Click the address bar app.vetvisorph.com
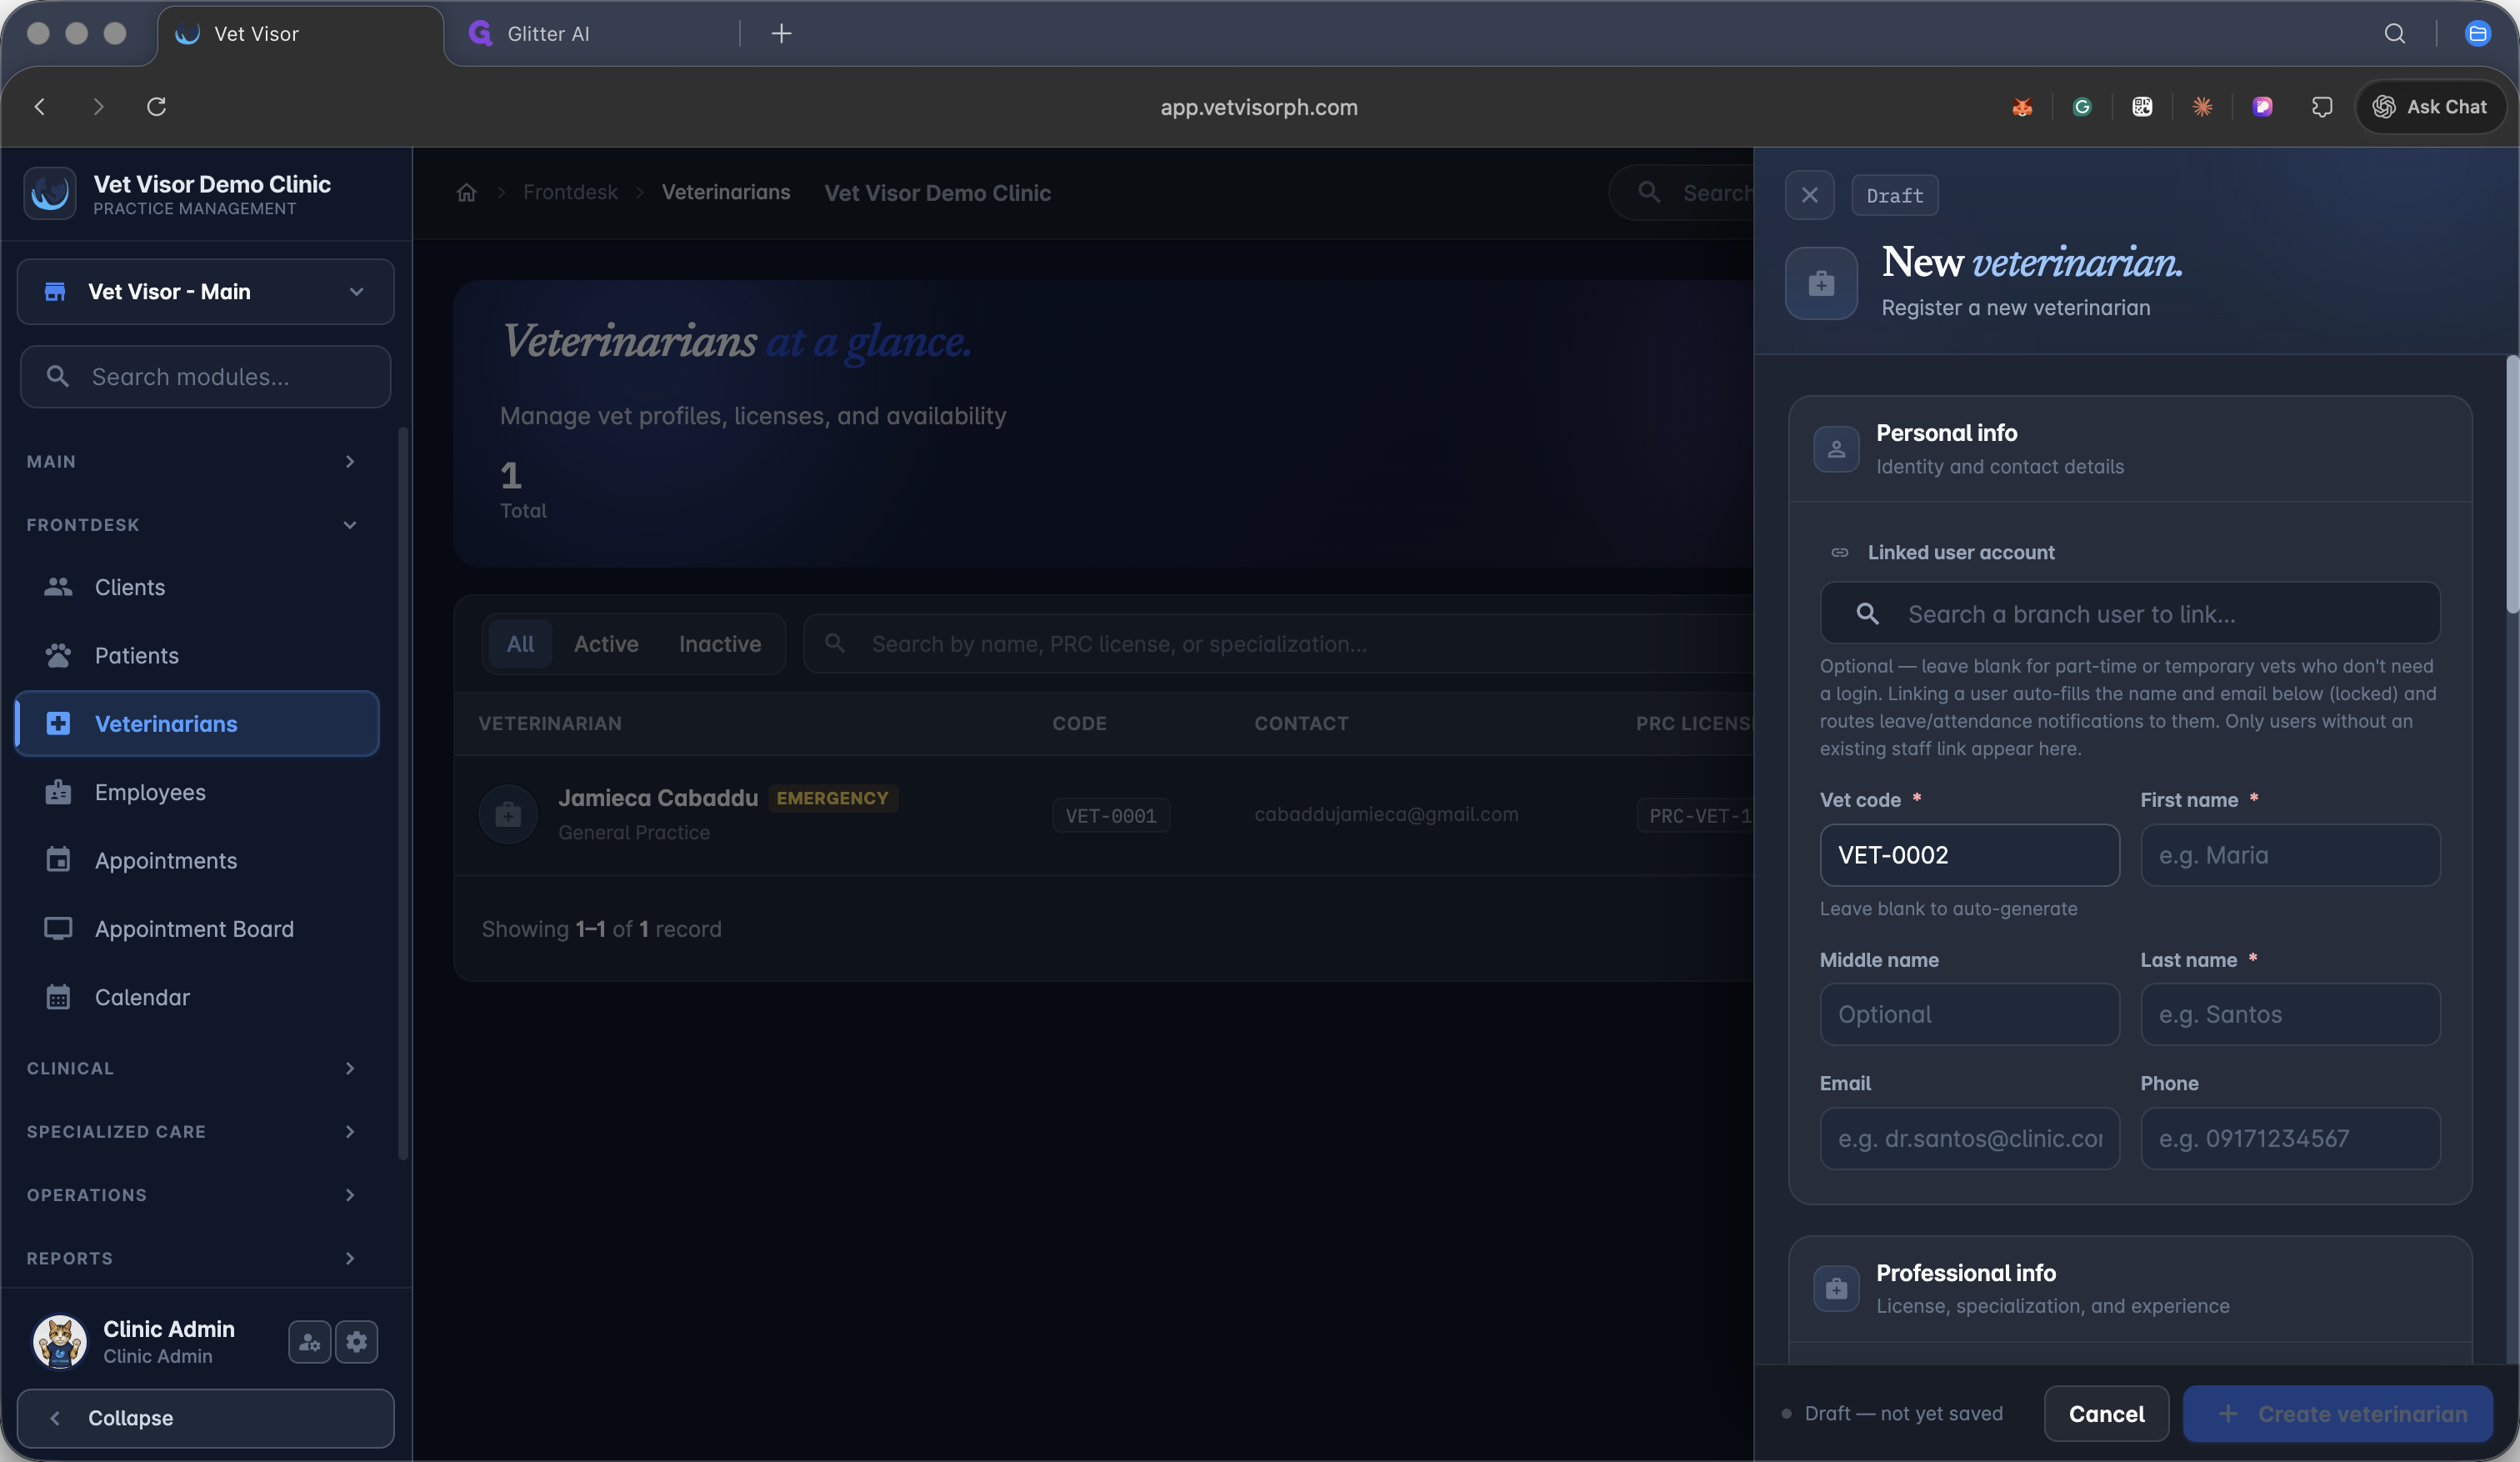The height and width of the screenshot is (1462, 2520). coord(1259,107)
